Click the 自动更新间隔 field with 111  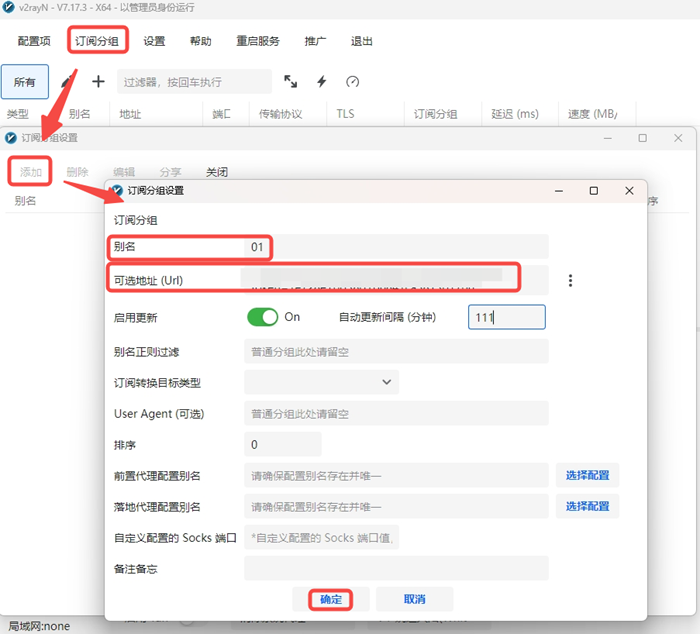tap(507, 317)
